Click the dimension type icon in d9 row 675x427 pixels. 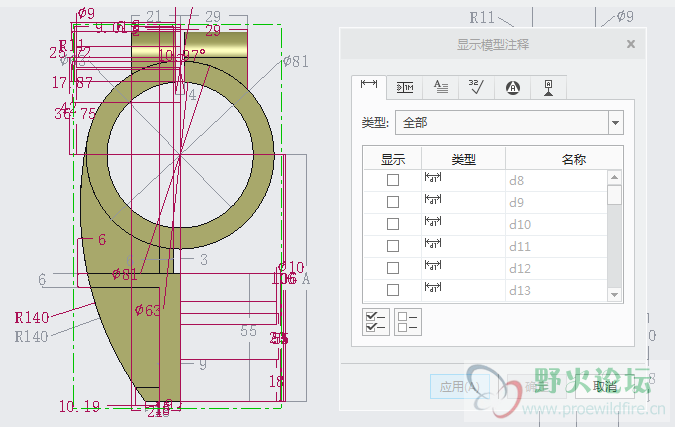point(433,199)
